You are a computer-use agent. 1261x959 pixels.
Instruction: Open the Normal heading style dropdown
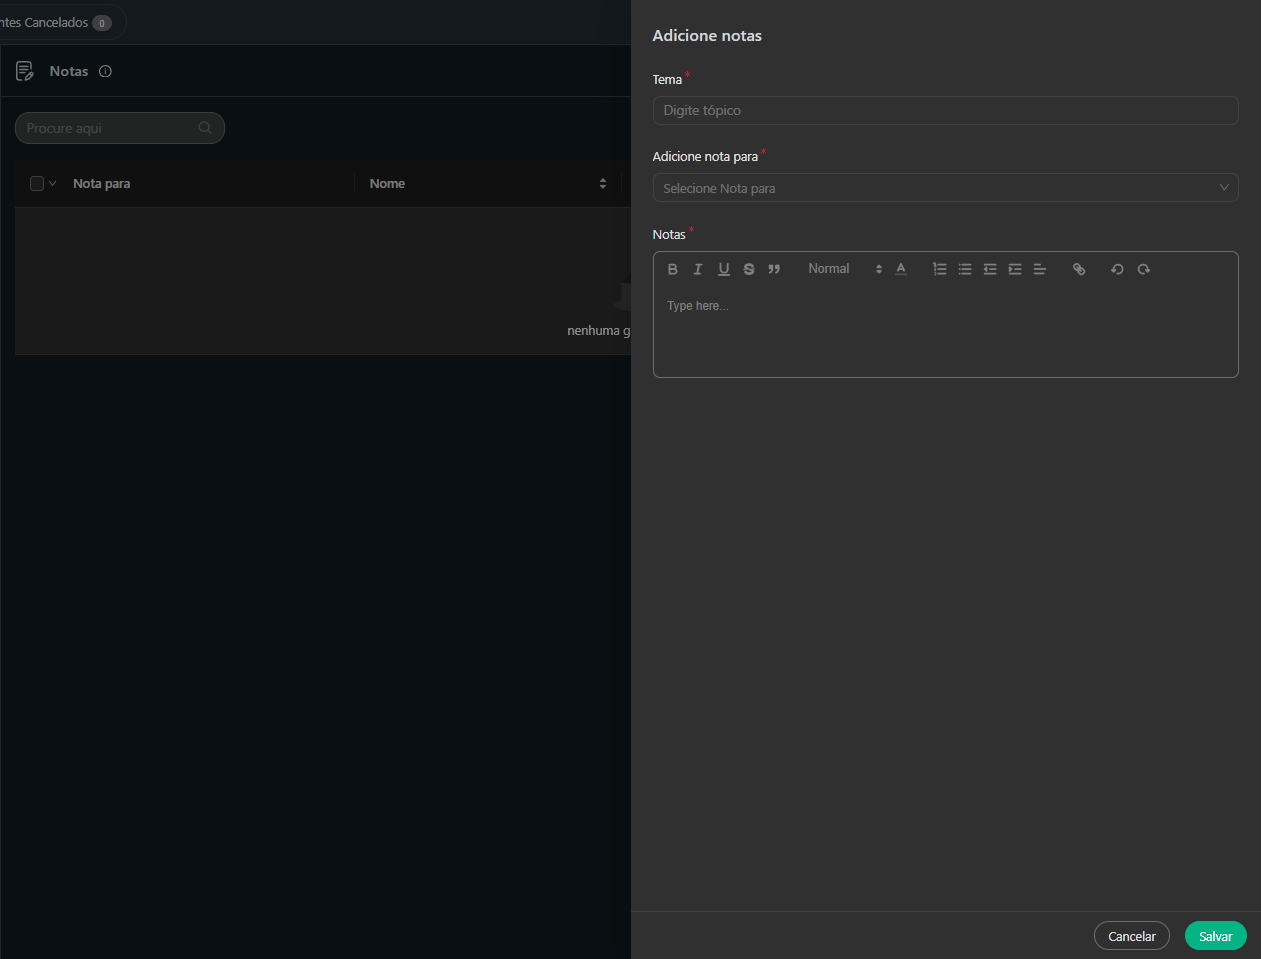coord(844,269)
